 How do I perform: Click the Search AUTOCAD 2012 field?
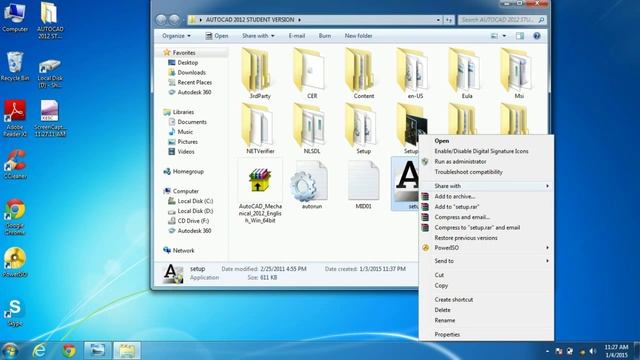click(x=502, y=20)
